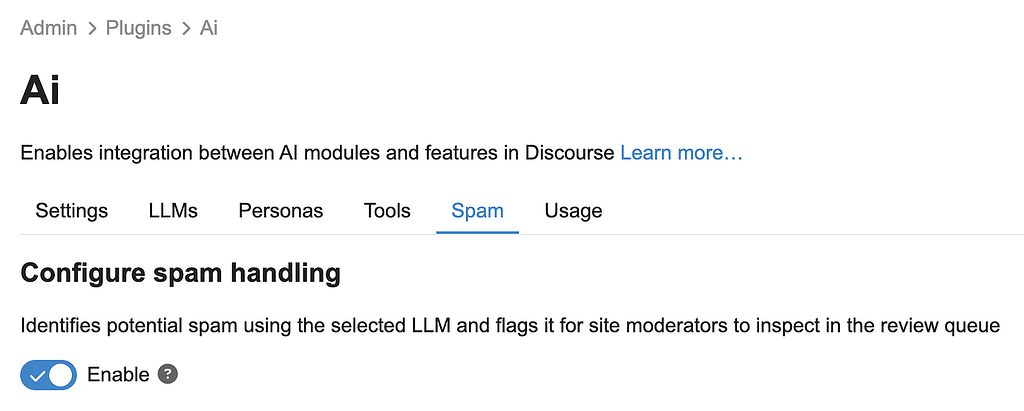The width and height of the screenshot is (1024, 411).
Task: Click the large Ai page heading
Action: point(40,90)
